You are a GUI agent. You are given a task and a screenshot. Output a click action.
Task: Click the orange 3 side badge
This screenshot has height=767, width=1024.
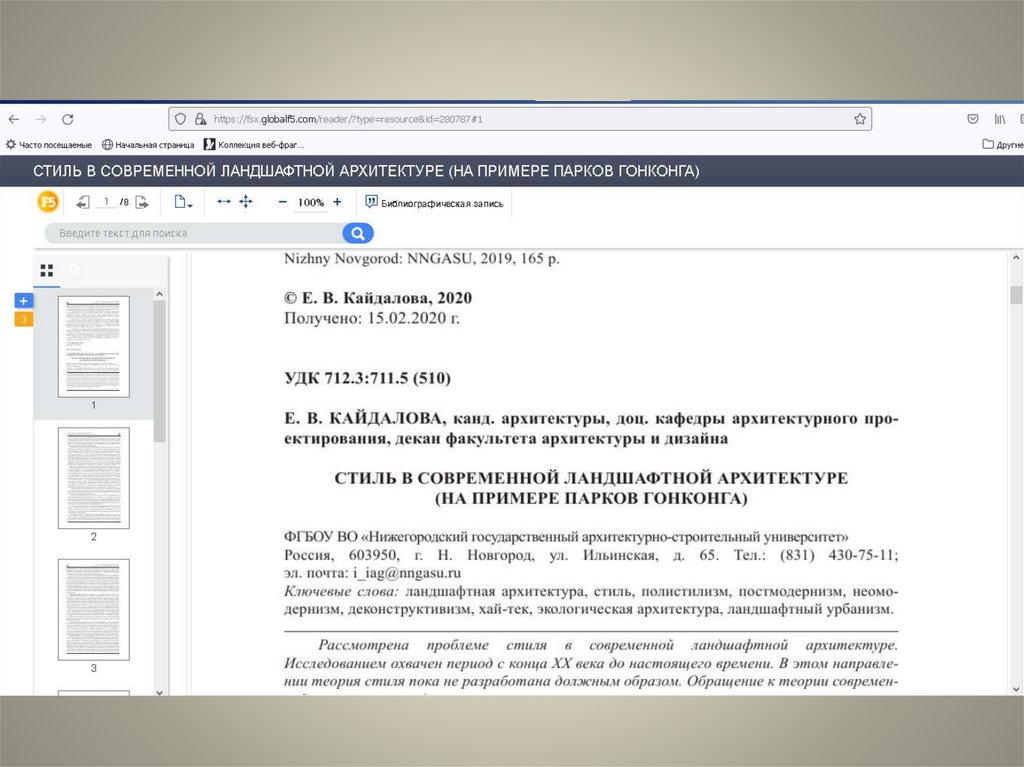(24, 319)
